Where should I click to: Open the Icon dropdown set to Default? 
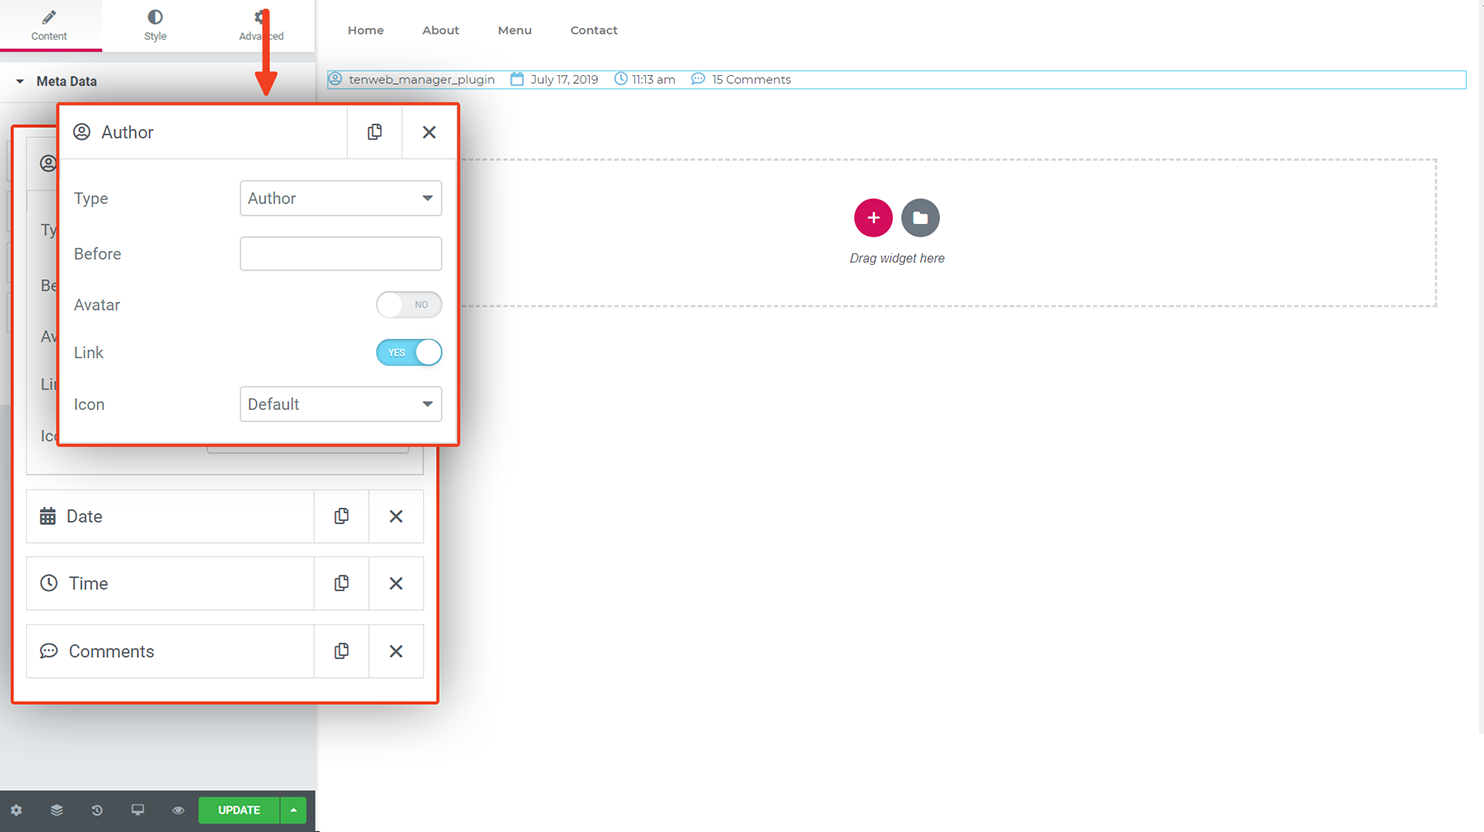(x=340, y=404)
